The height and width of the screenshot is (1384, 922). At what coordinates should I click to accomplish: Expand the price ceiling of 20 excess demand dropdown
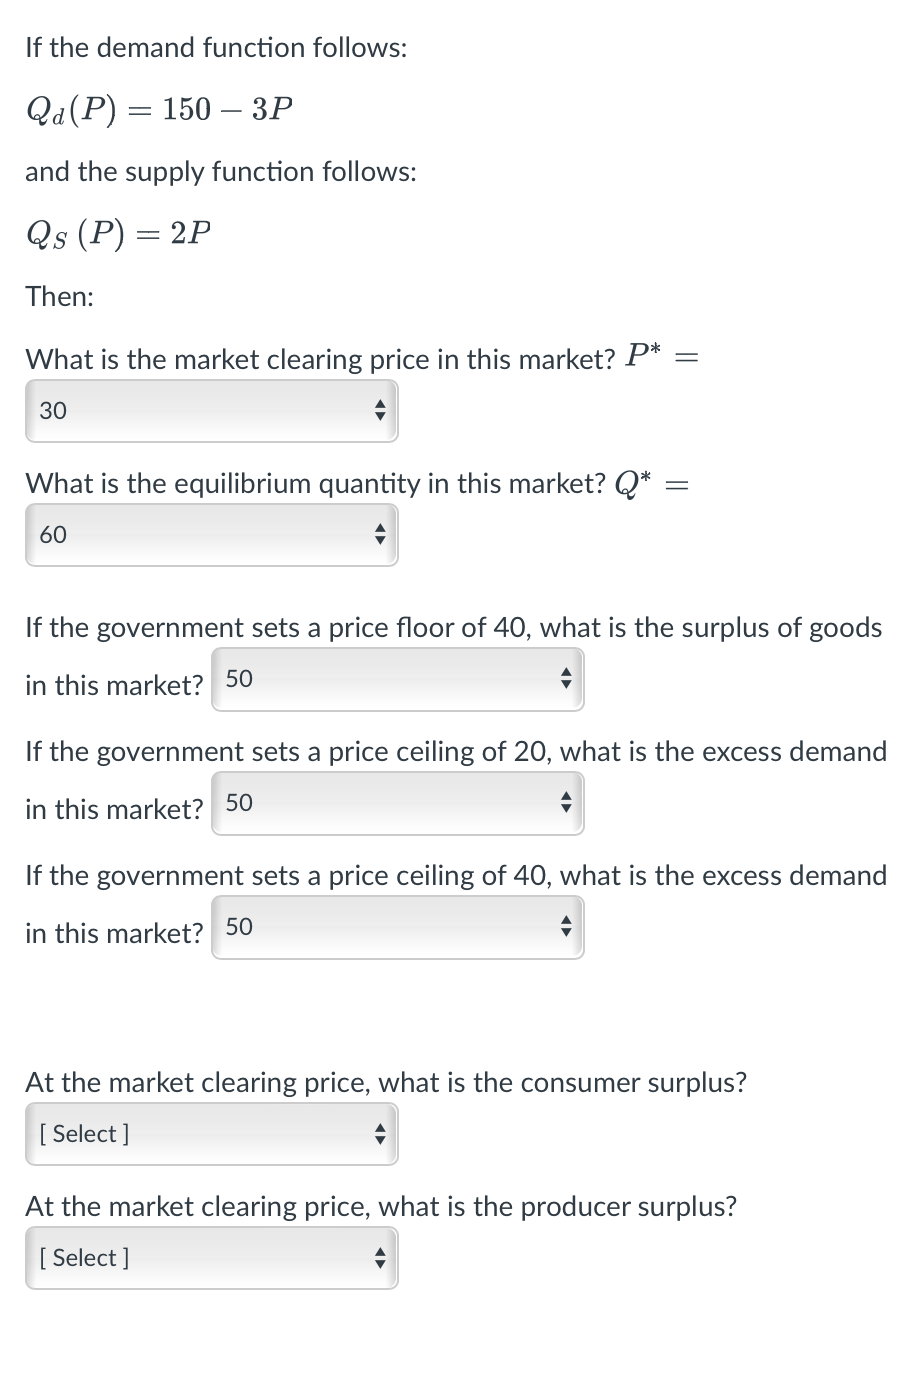point(397,804)
